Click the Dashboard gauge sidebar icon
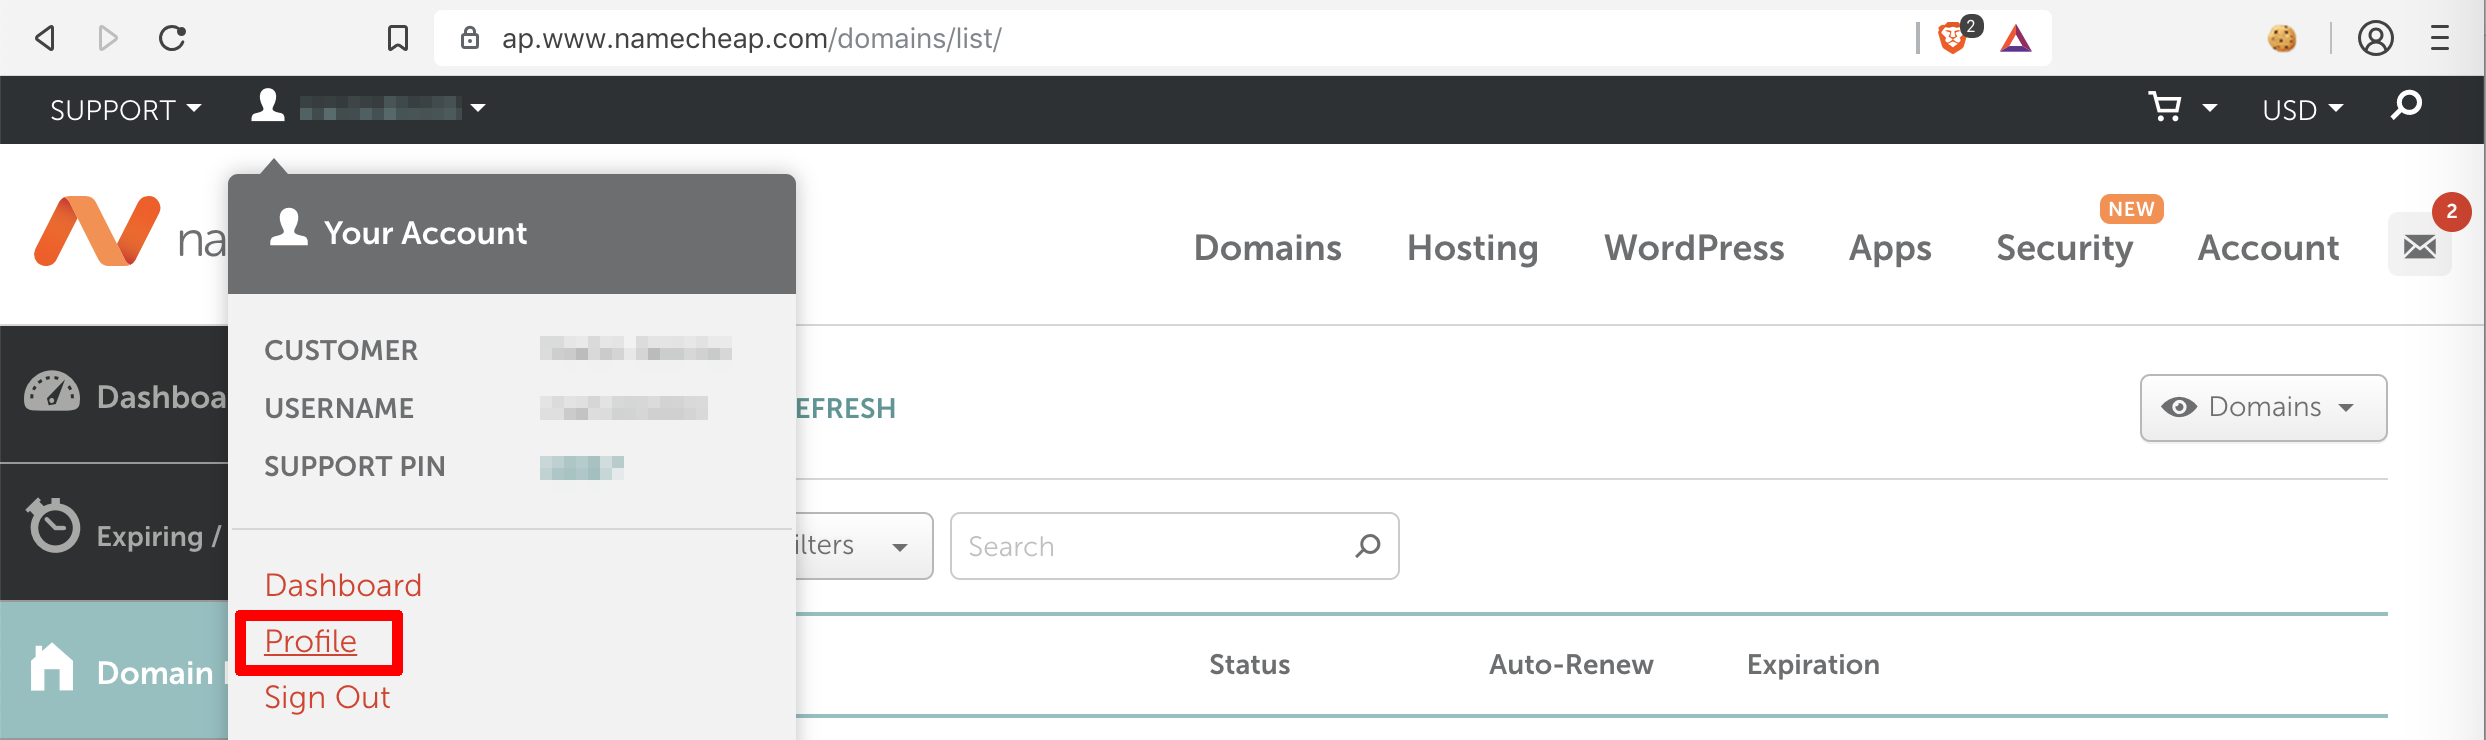Screen dimensions: 2486x740 [x=52, y=393]
